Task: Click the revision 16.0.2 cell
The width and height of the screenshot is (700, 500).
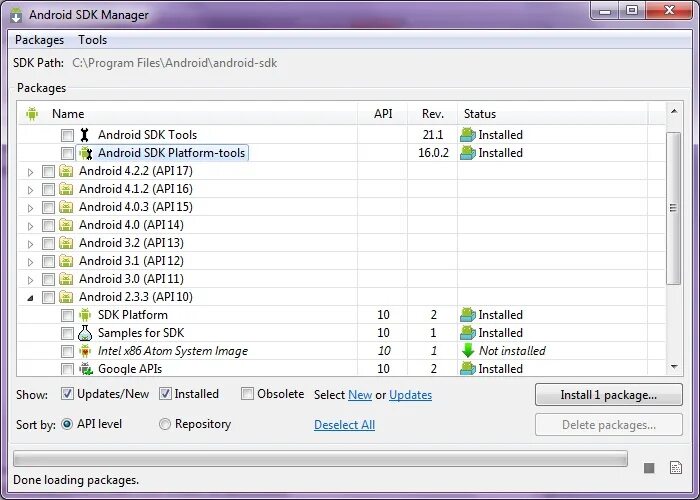Action: [433, 153]
